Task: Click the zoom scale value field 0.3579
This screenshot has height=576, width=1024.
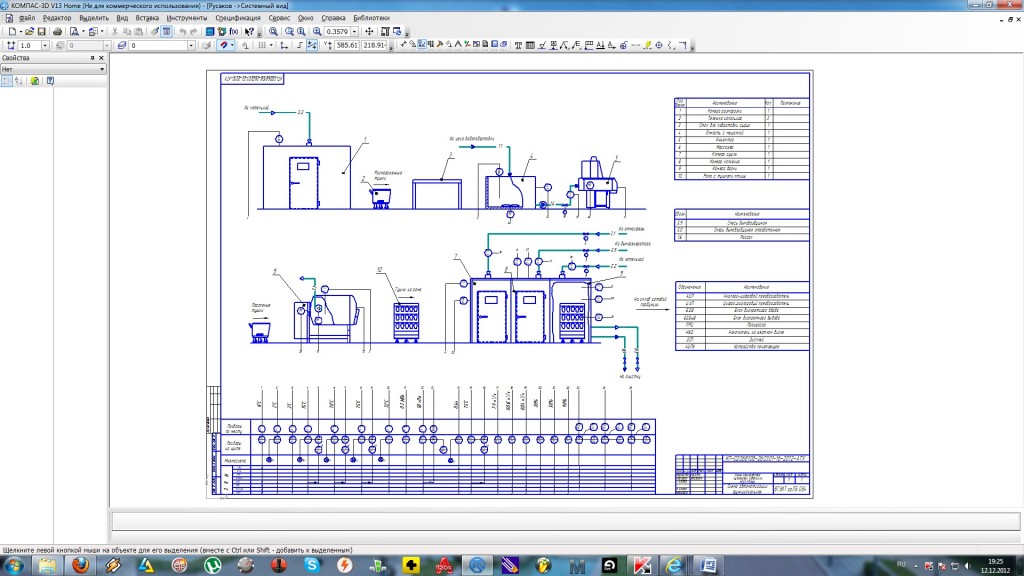Action: click(337, 31)
